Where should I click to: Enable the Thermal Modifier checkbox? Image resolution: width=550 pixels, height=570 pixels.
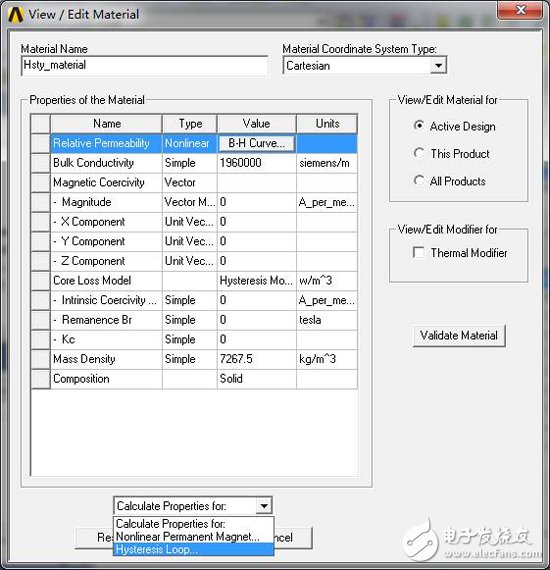tap(418, 252)
